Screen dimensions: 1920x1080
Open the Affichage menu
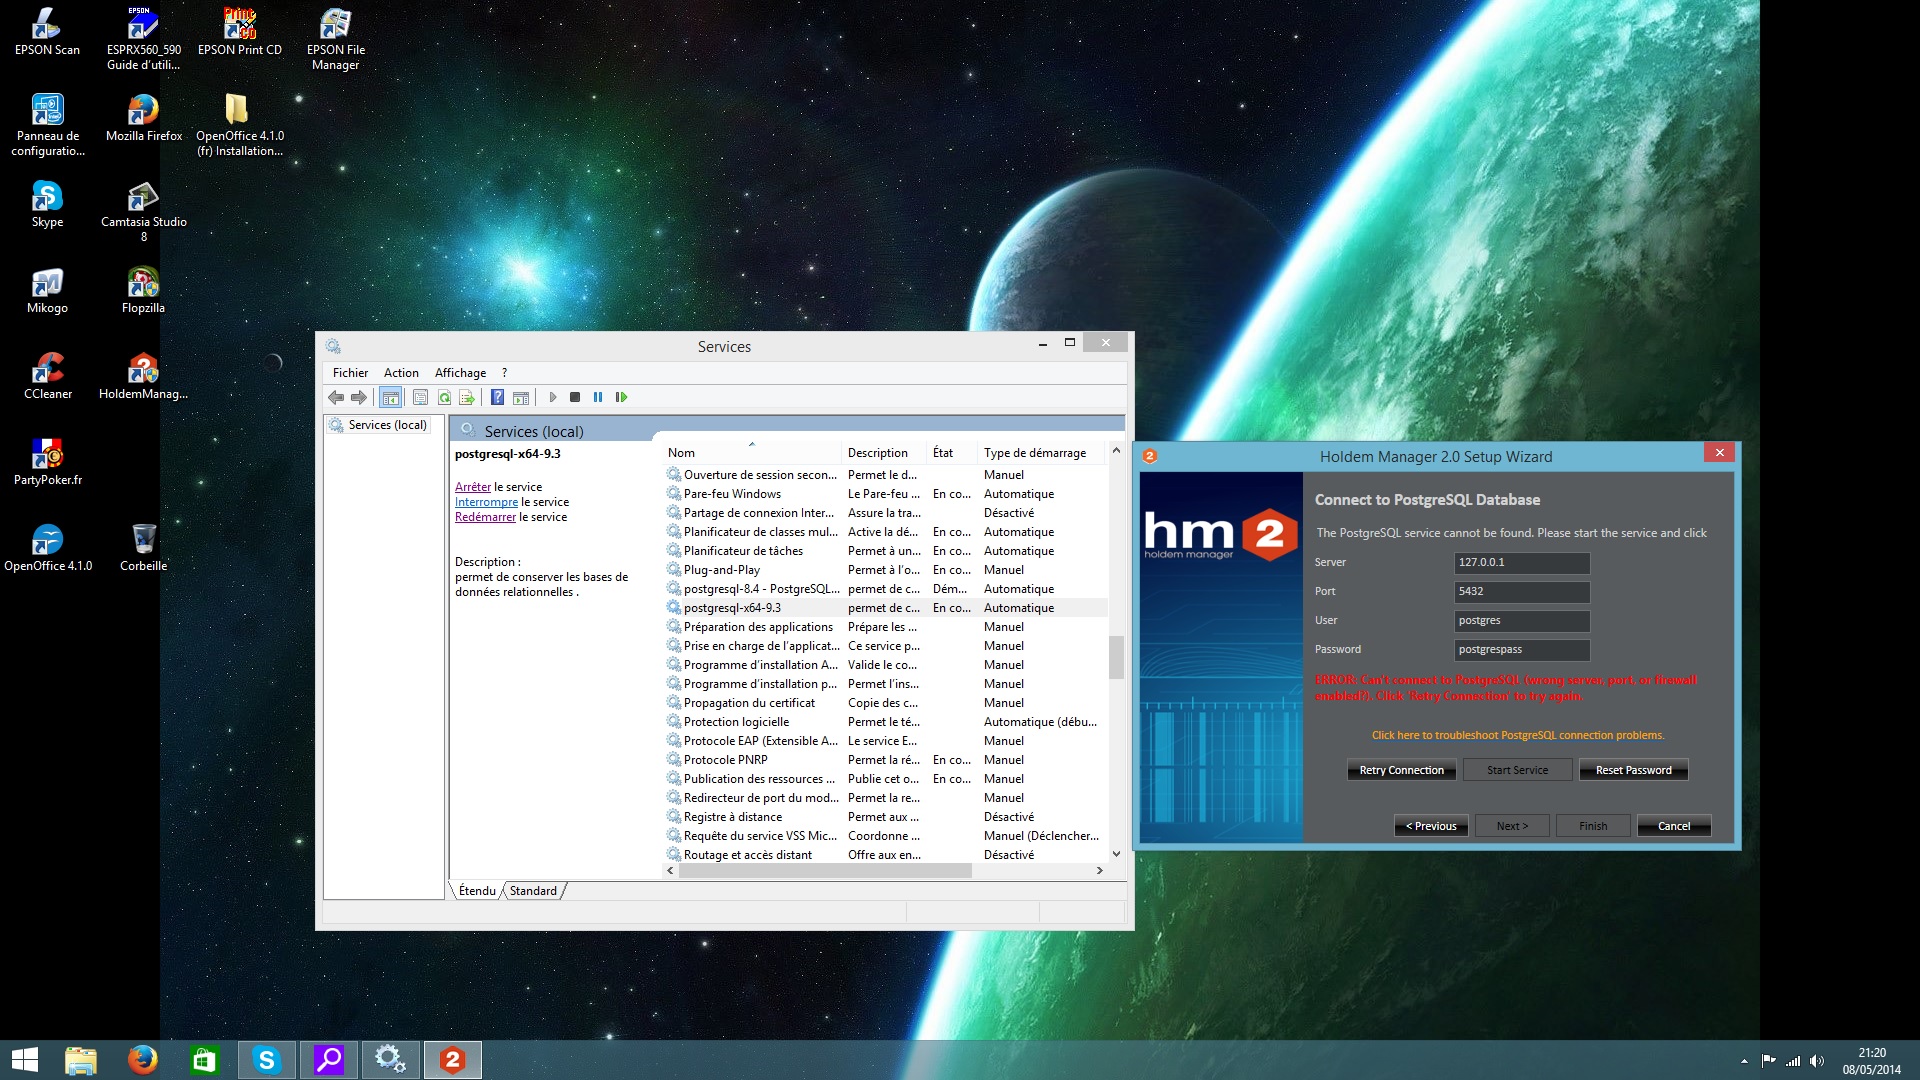460,372
